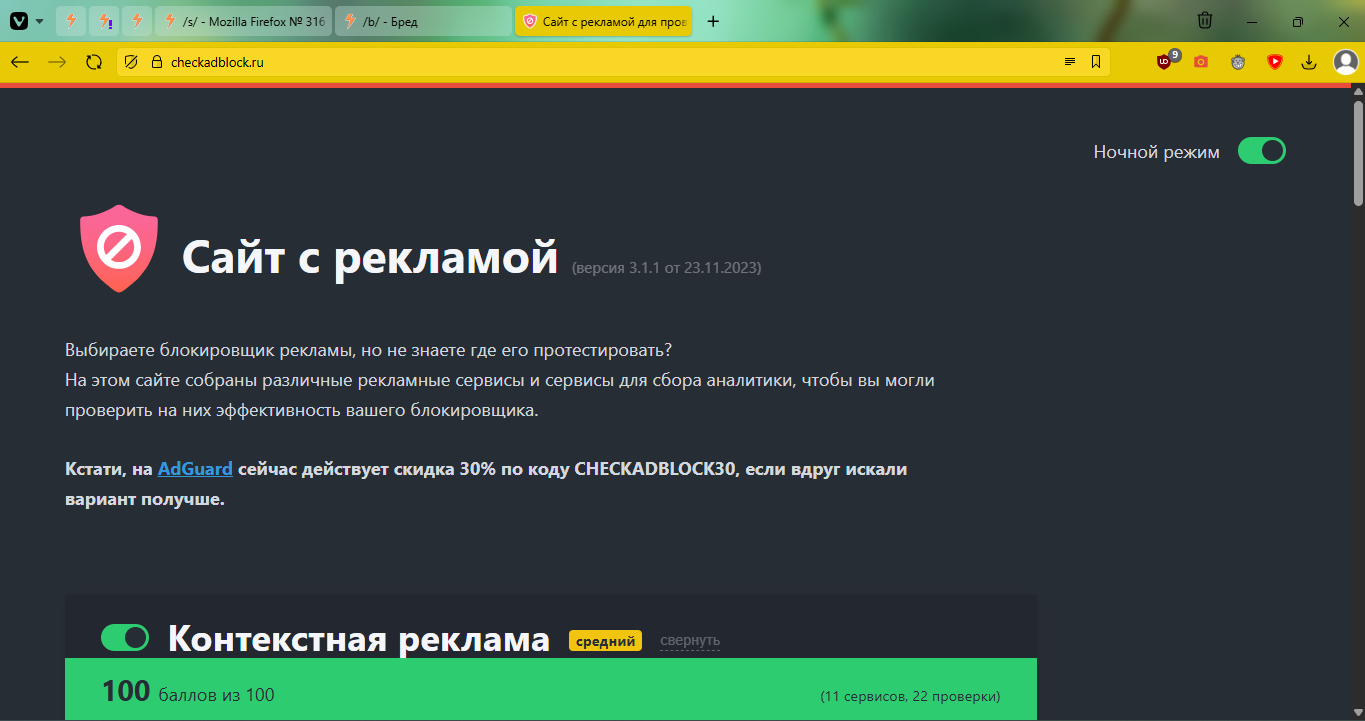1365x721 pixels.
Task: Open the monkey userscript extension
Action: click(x=1238, y=62)
